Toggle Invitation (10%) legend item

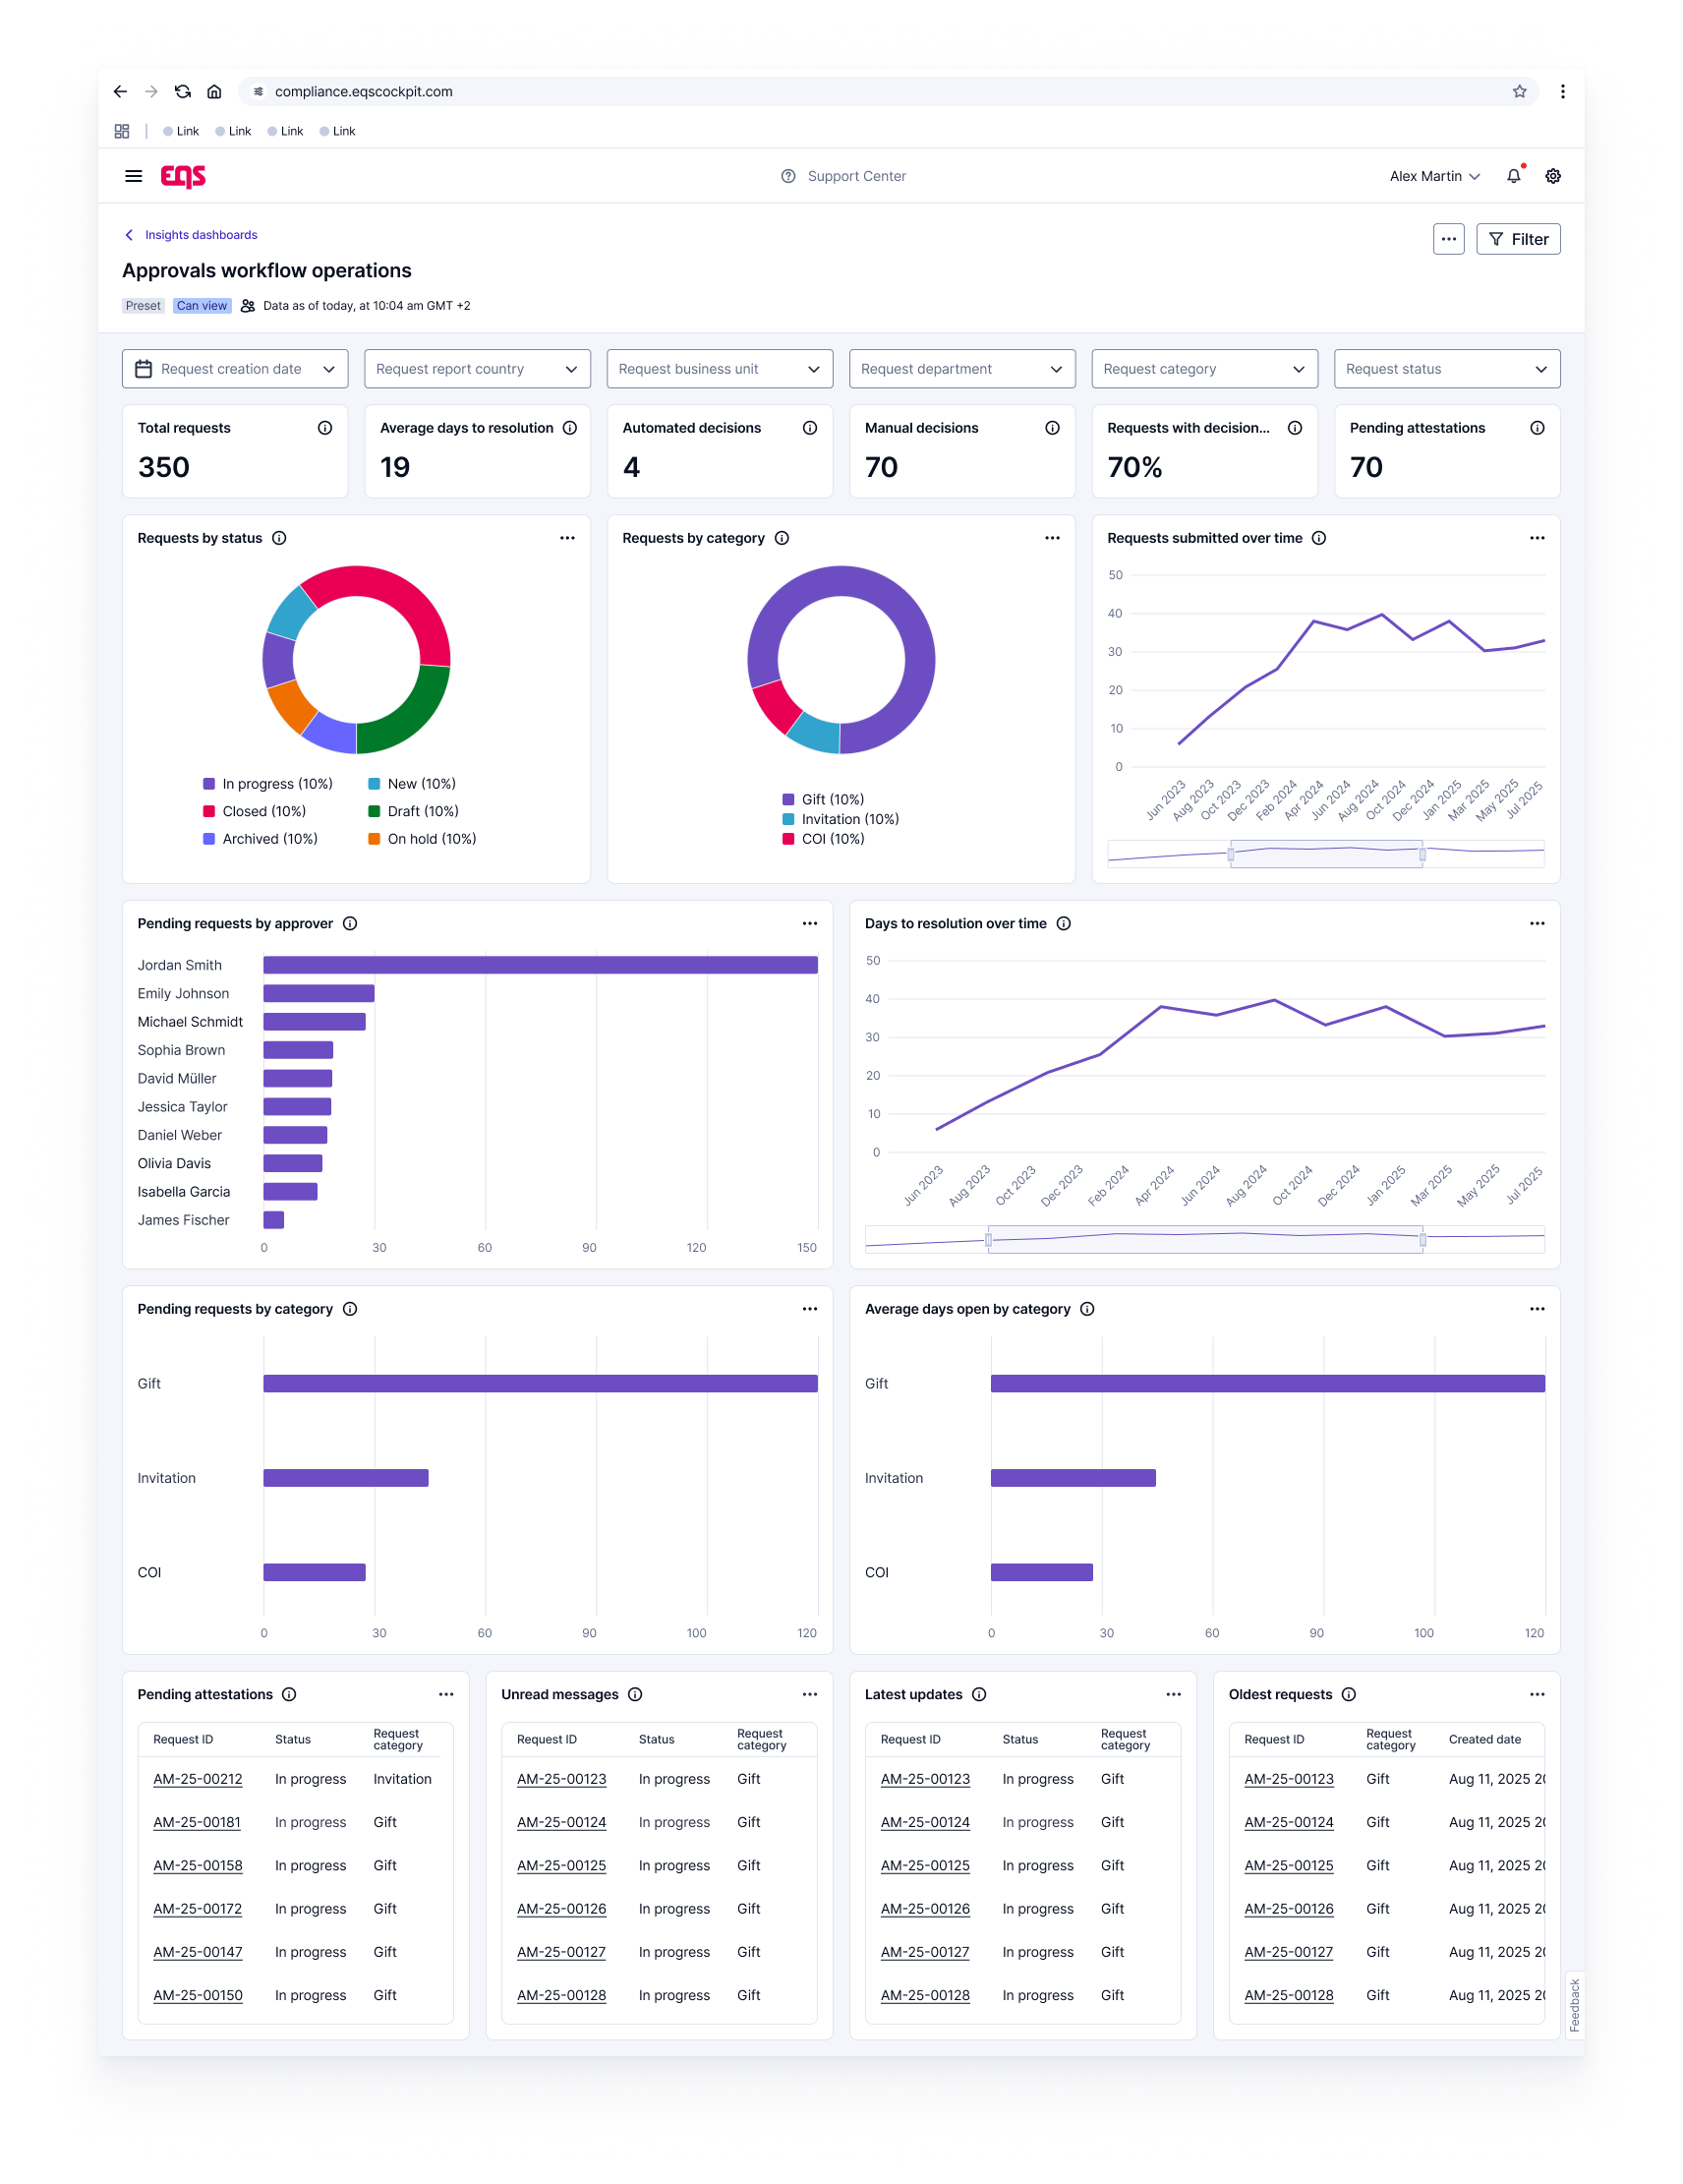tap(841, 819)
